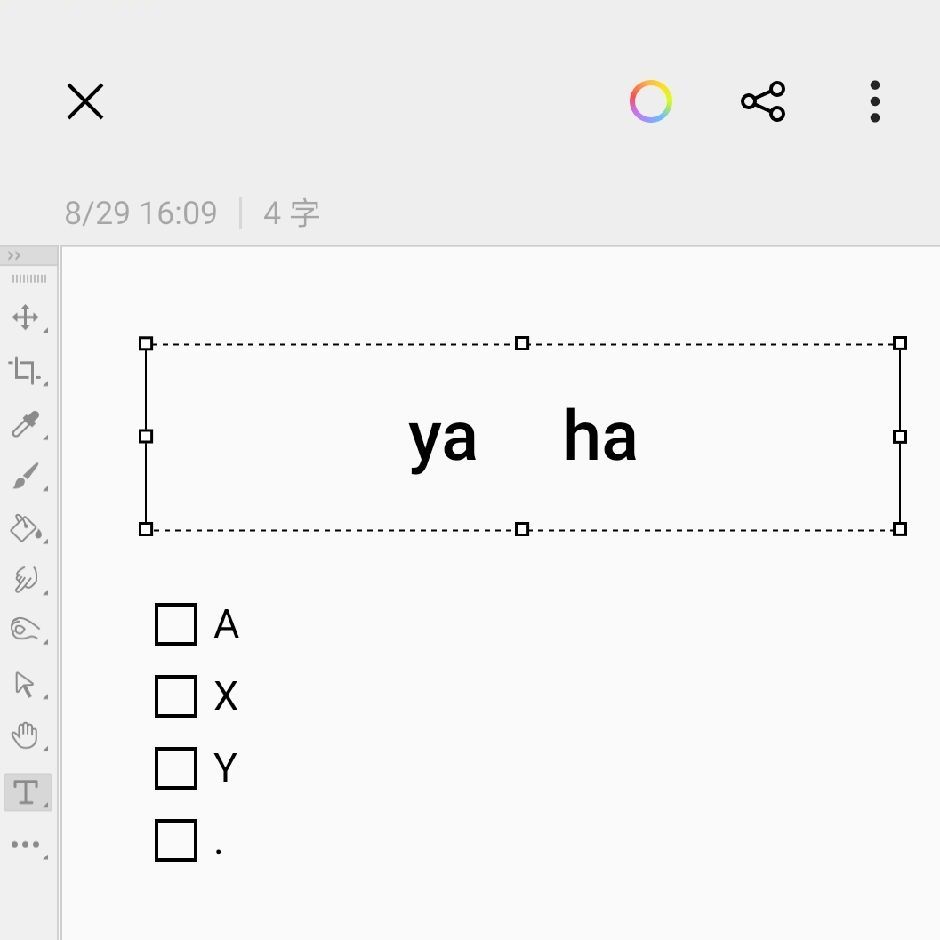Select the Move tool
This screenshot has width=940, height=940.
click(25, 318)
